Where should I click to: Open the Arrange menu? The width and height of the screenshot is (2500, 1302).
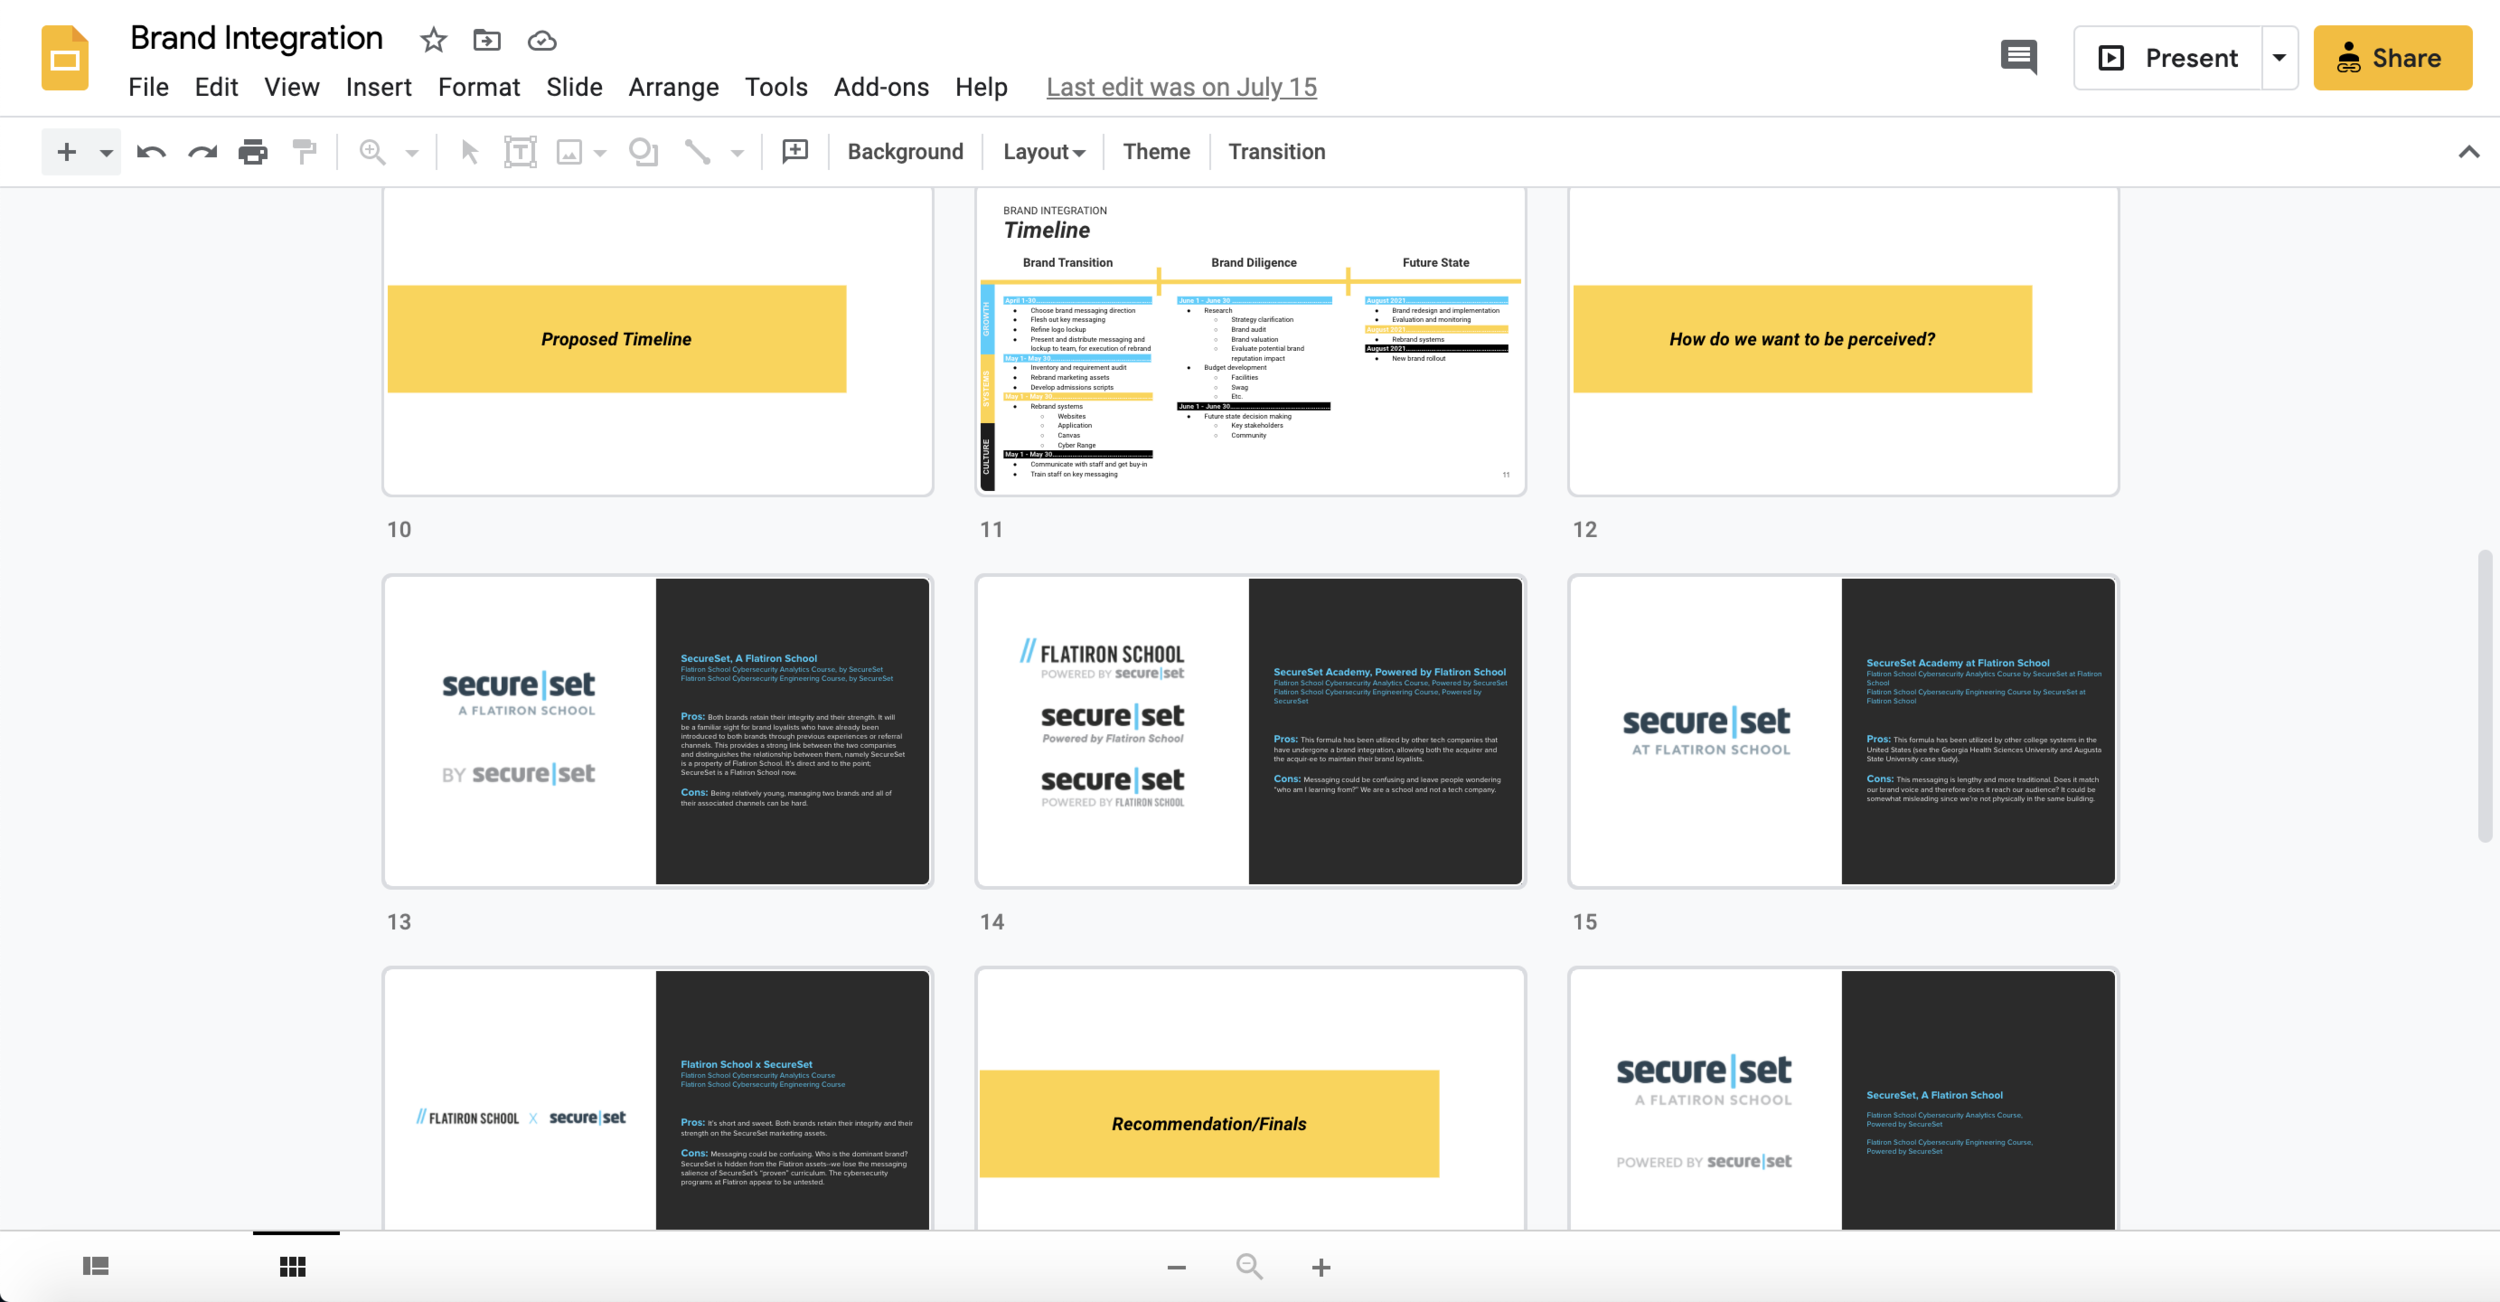click(673, 87)
